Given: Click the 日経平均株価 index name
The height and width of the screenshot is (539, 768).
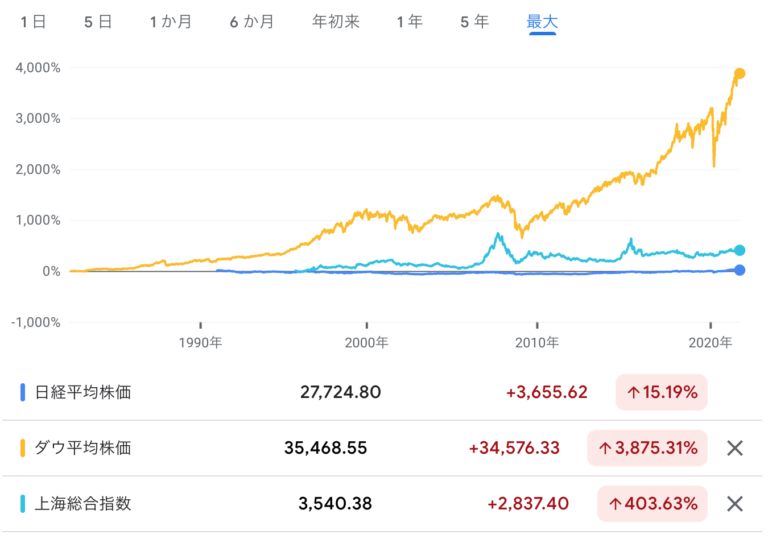Looking at the screenshot, I should point(83,392).
